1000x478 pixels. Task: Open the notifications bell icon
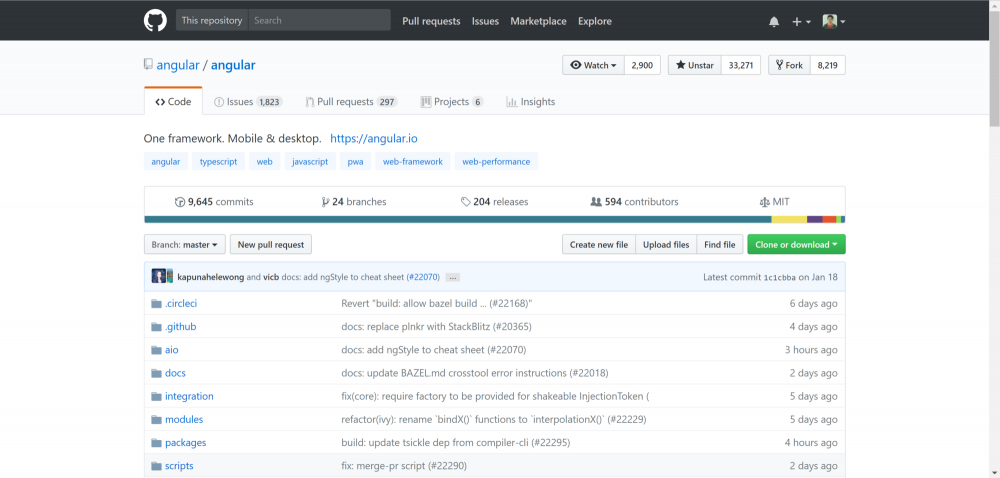click(774, 22)
